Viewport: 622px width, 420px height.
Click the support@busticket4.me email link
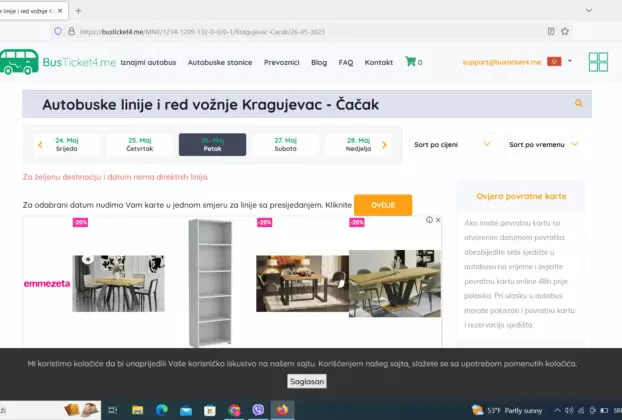(x=501, y=62)
